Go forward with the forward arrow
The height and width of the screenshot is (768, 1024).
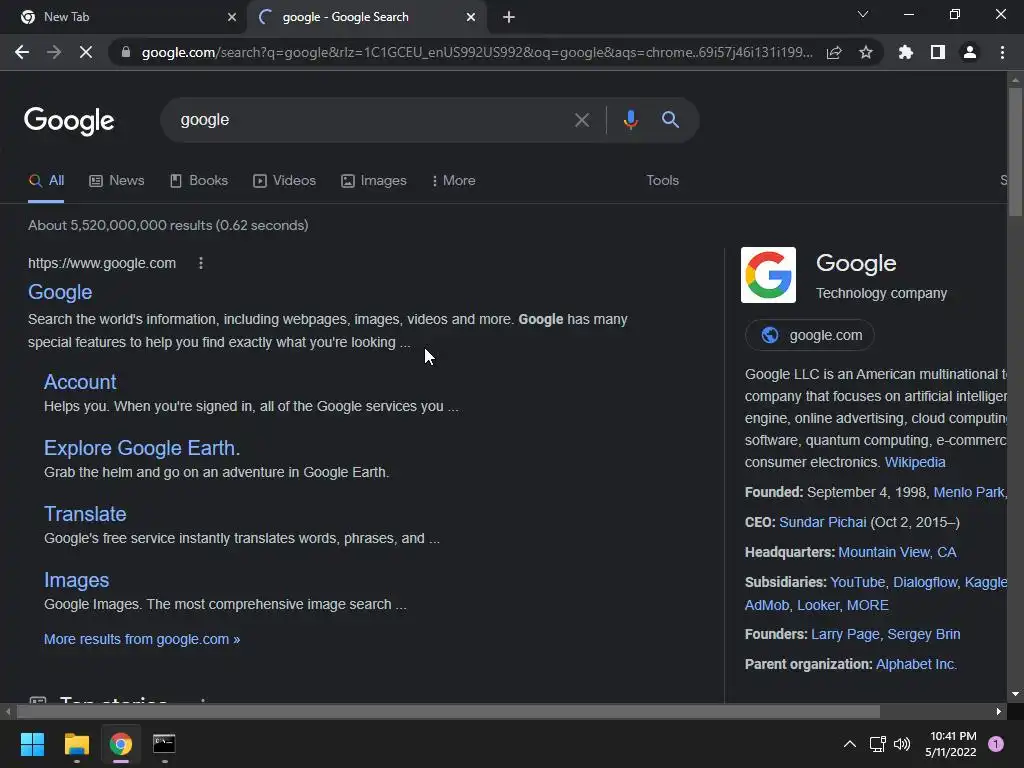pyautogui.click(x=54, y=52)
